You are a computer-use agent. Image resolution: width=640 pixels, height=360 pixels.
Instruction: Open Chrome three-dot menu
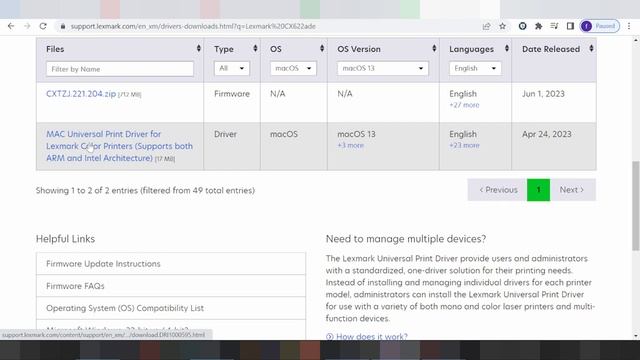[629, 26]
